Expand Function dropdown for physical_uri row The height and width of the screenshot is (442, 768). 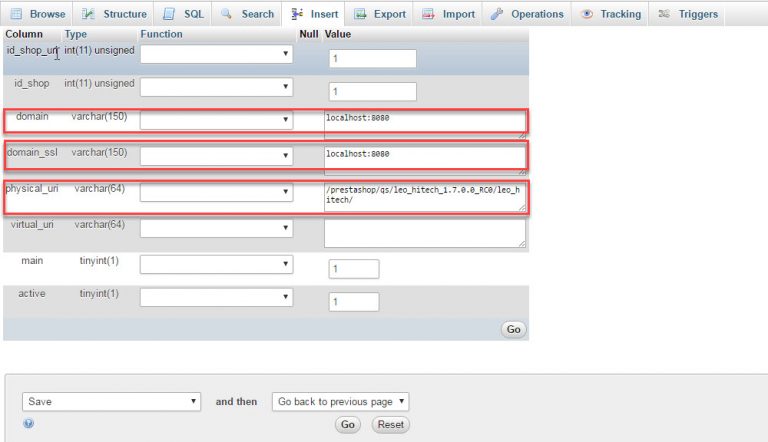216,192
